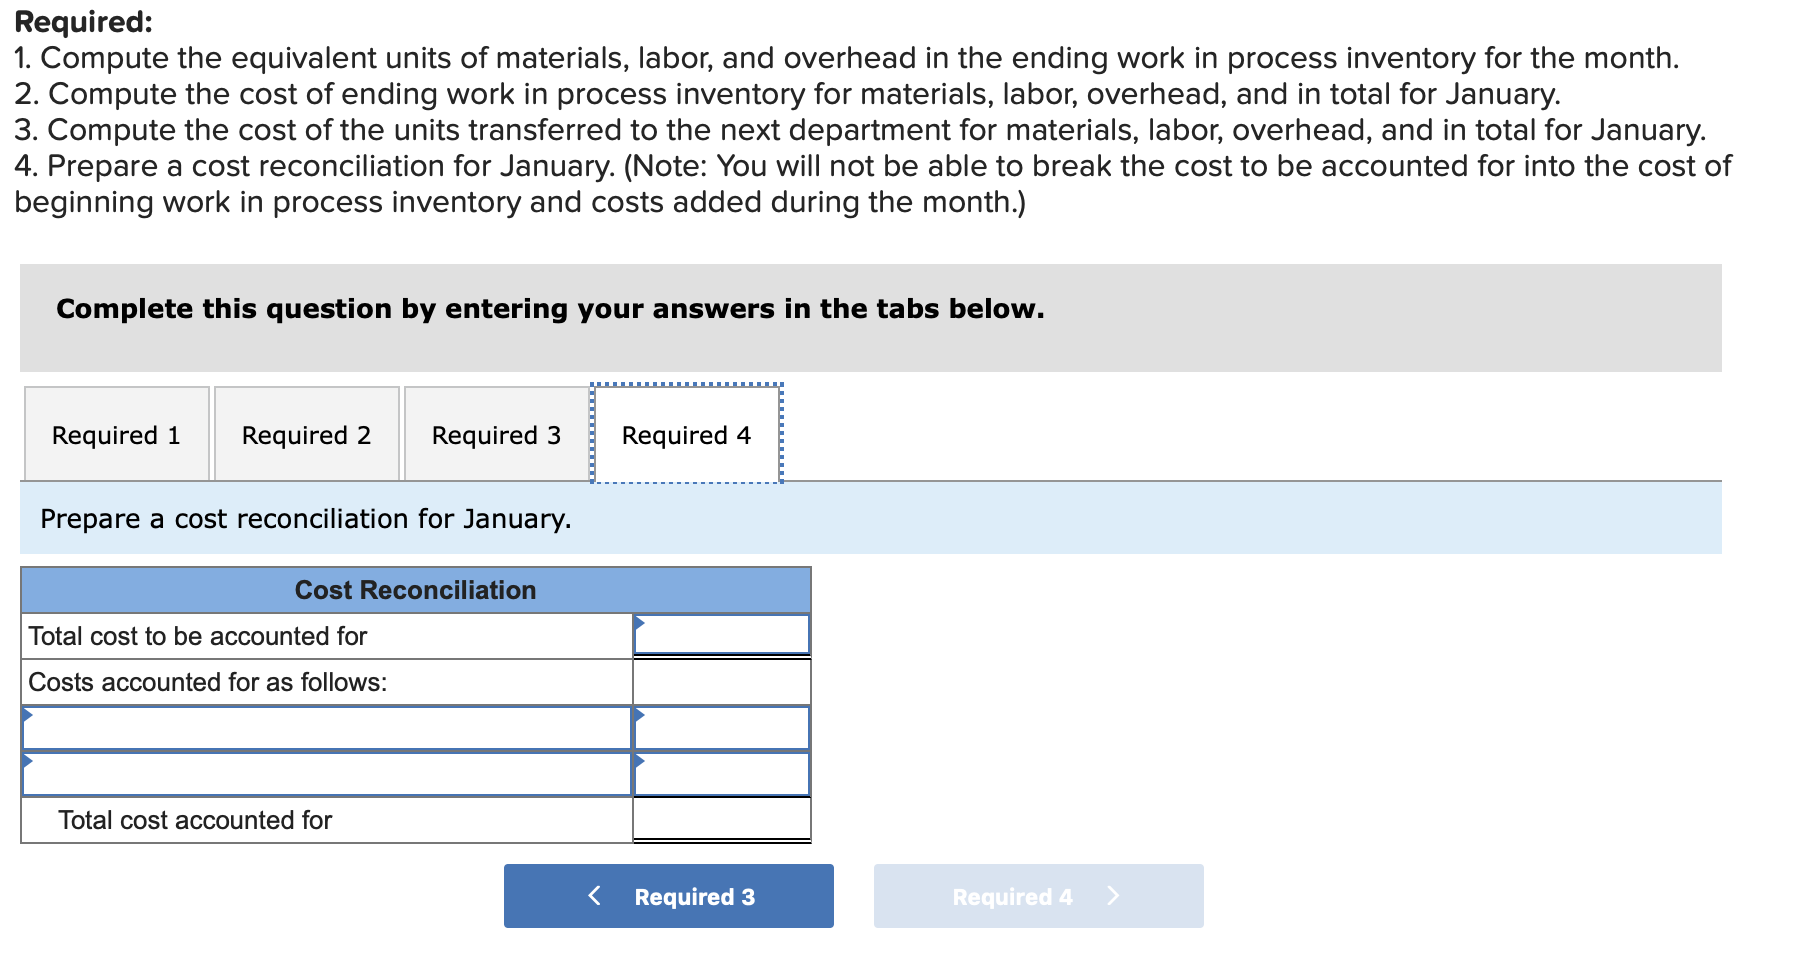Click the right chevron on Required 4 button

pyautogui.click(x=1114, y=895)
